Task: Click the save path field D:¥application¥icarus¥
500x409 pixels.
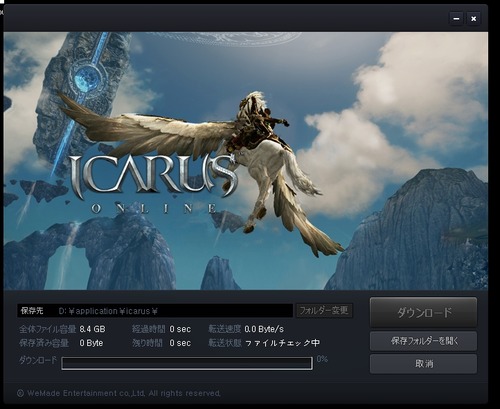Action: (155, 311)
